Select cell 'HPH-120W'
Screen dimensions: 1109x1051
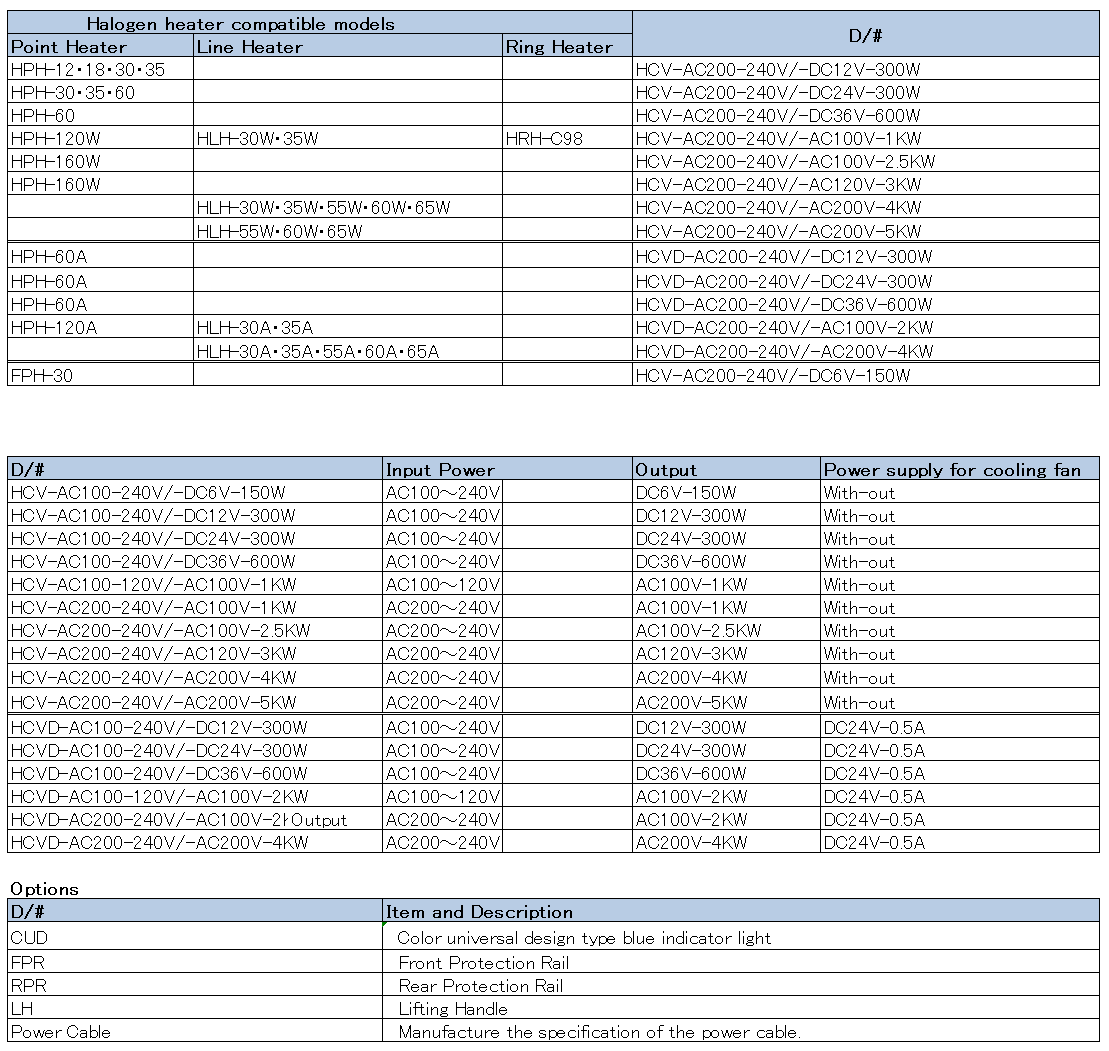point(100,138)
